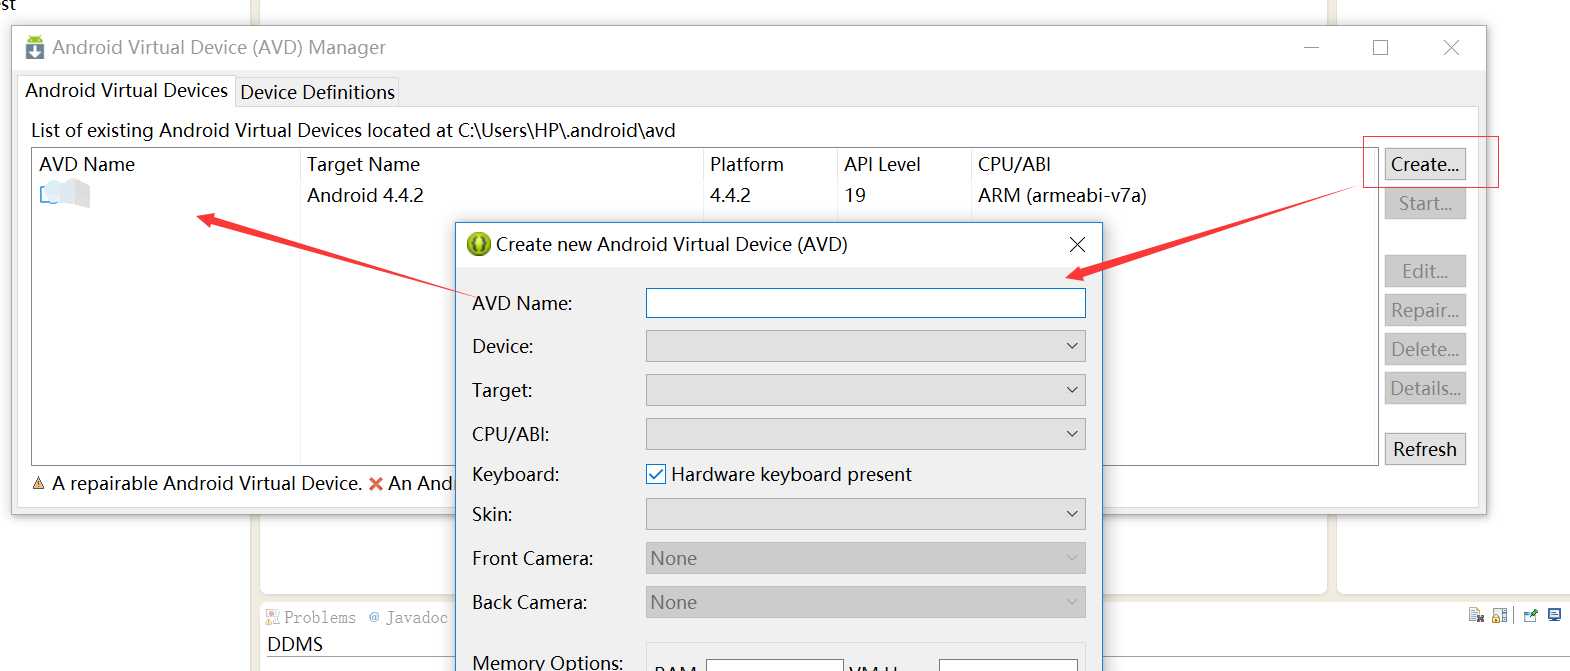
Task: Minimize the AVD Manager window
Action: point(1311,47)
